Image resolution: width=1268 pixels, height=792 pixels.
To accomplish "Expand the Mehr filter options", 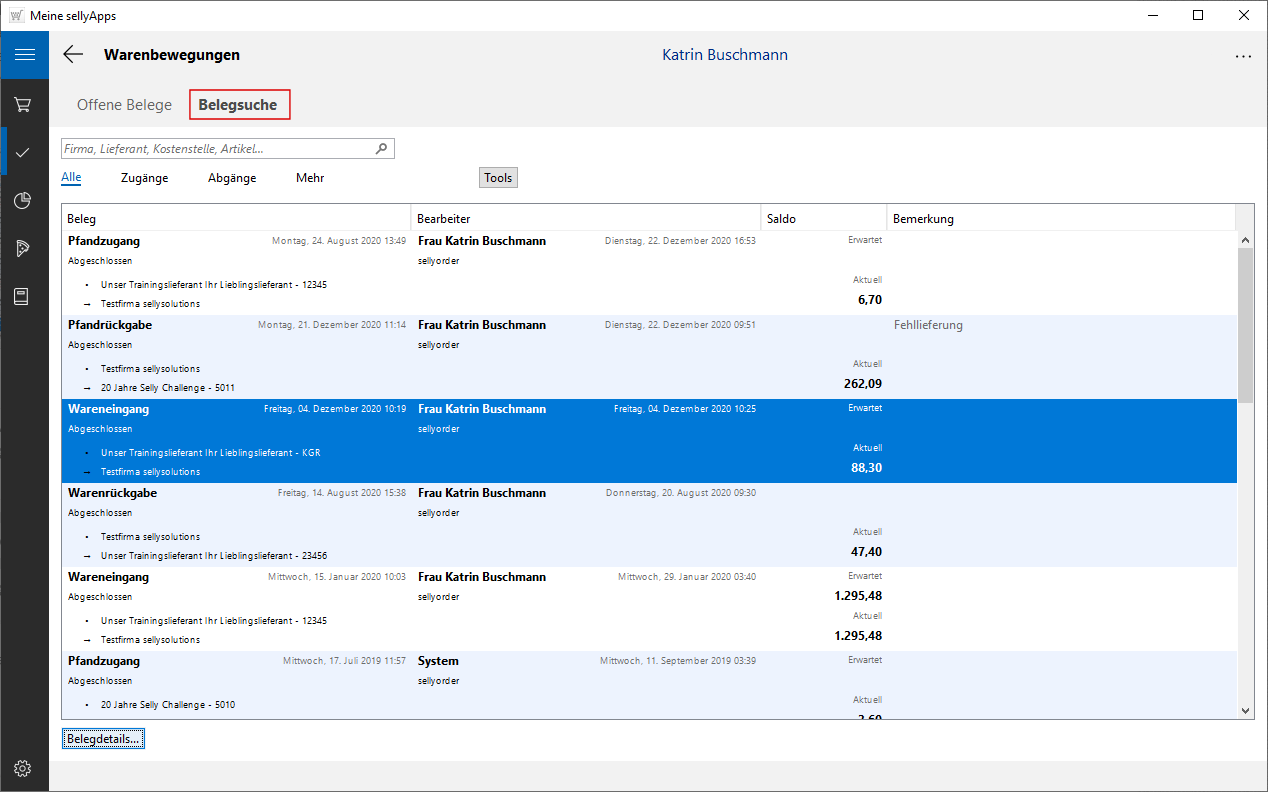I will (x=310, y=178).
